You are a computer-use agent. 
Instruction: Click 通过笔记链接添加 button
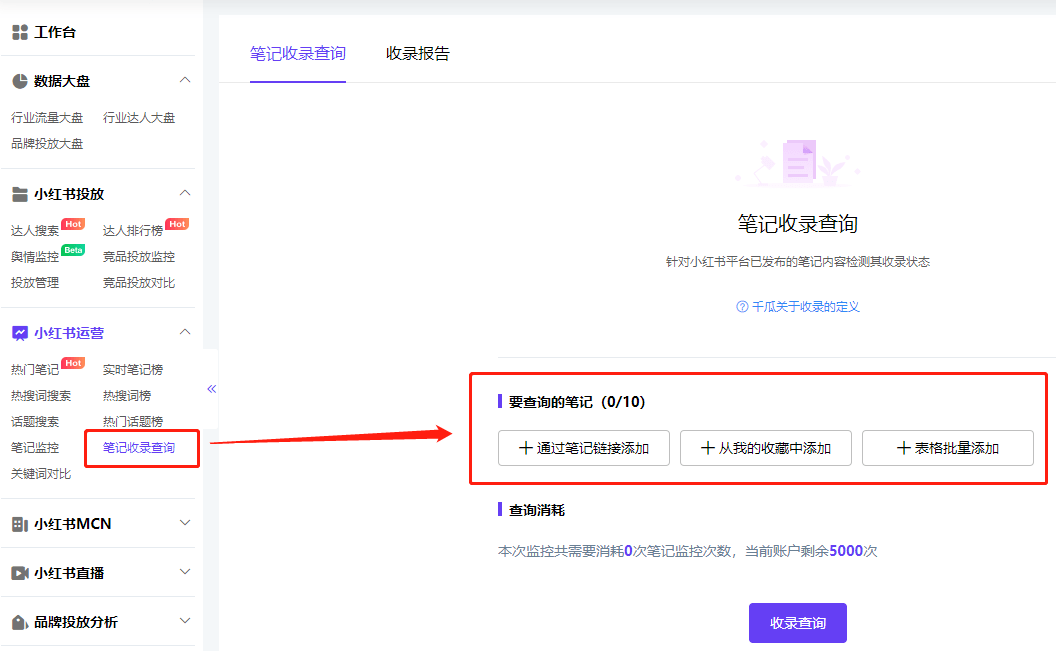(x=584, y=448)
